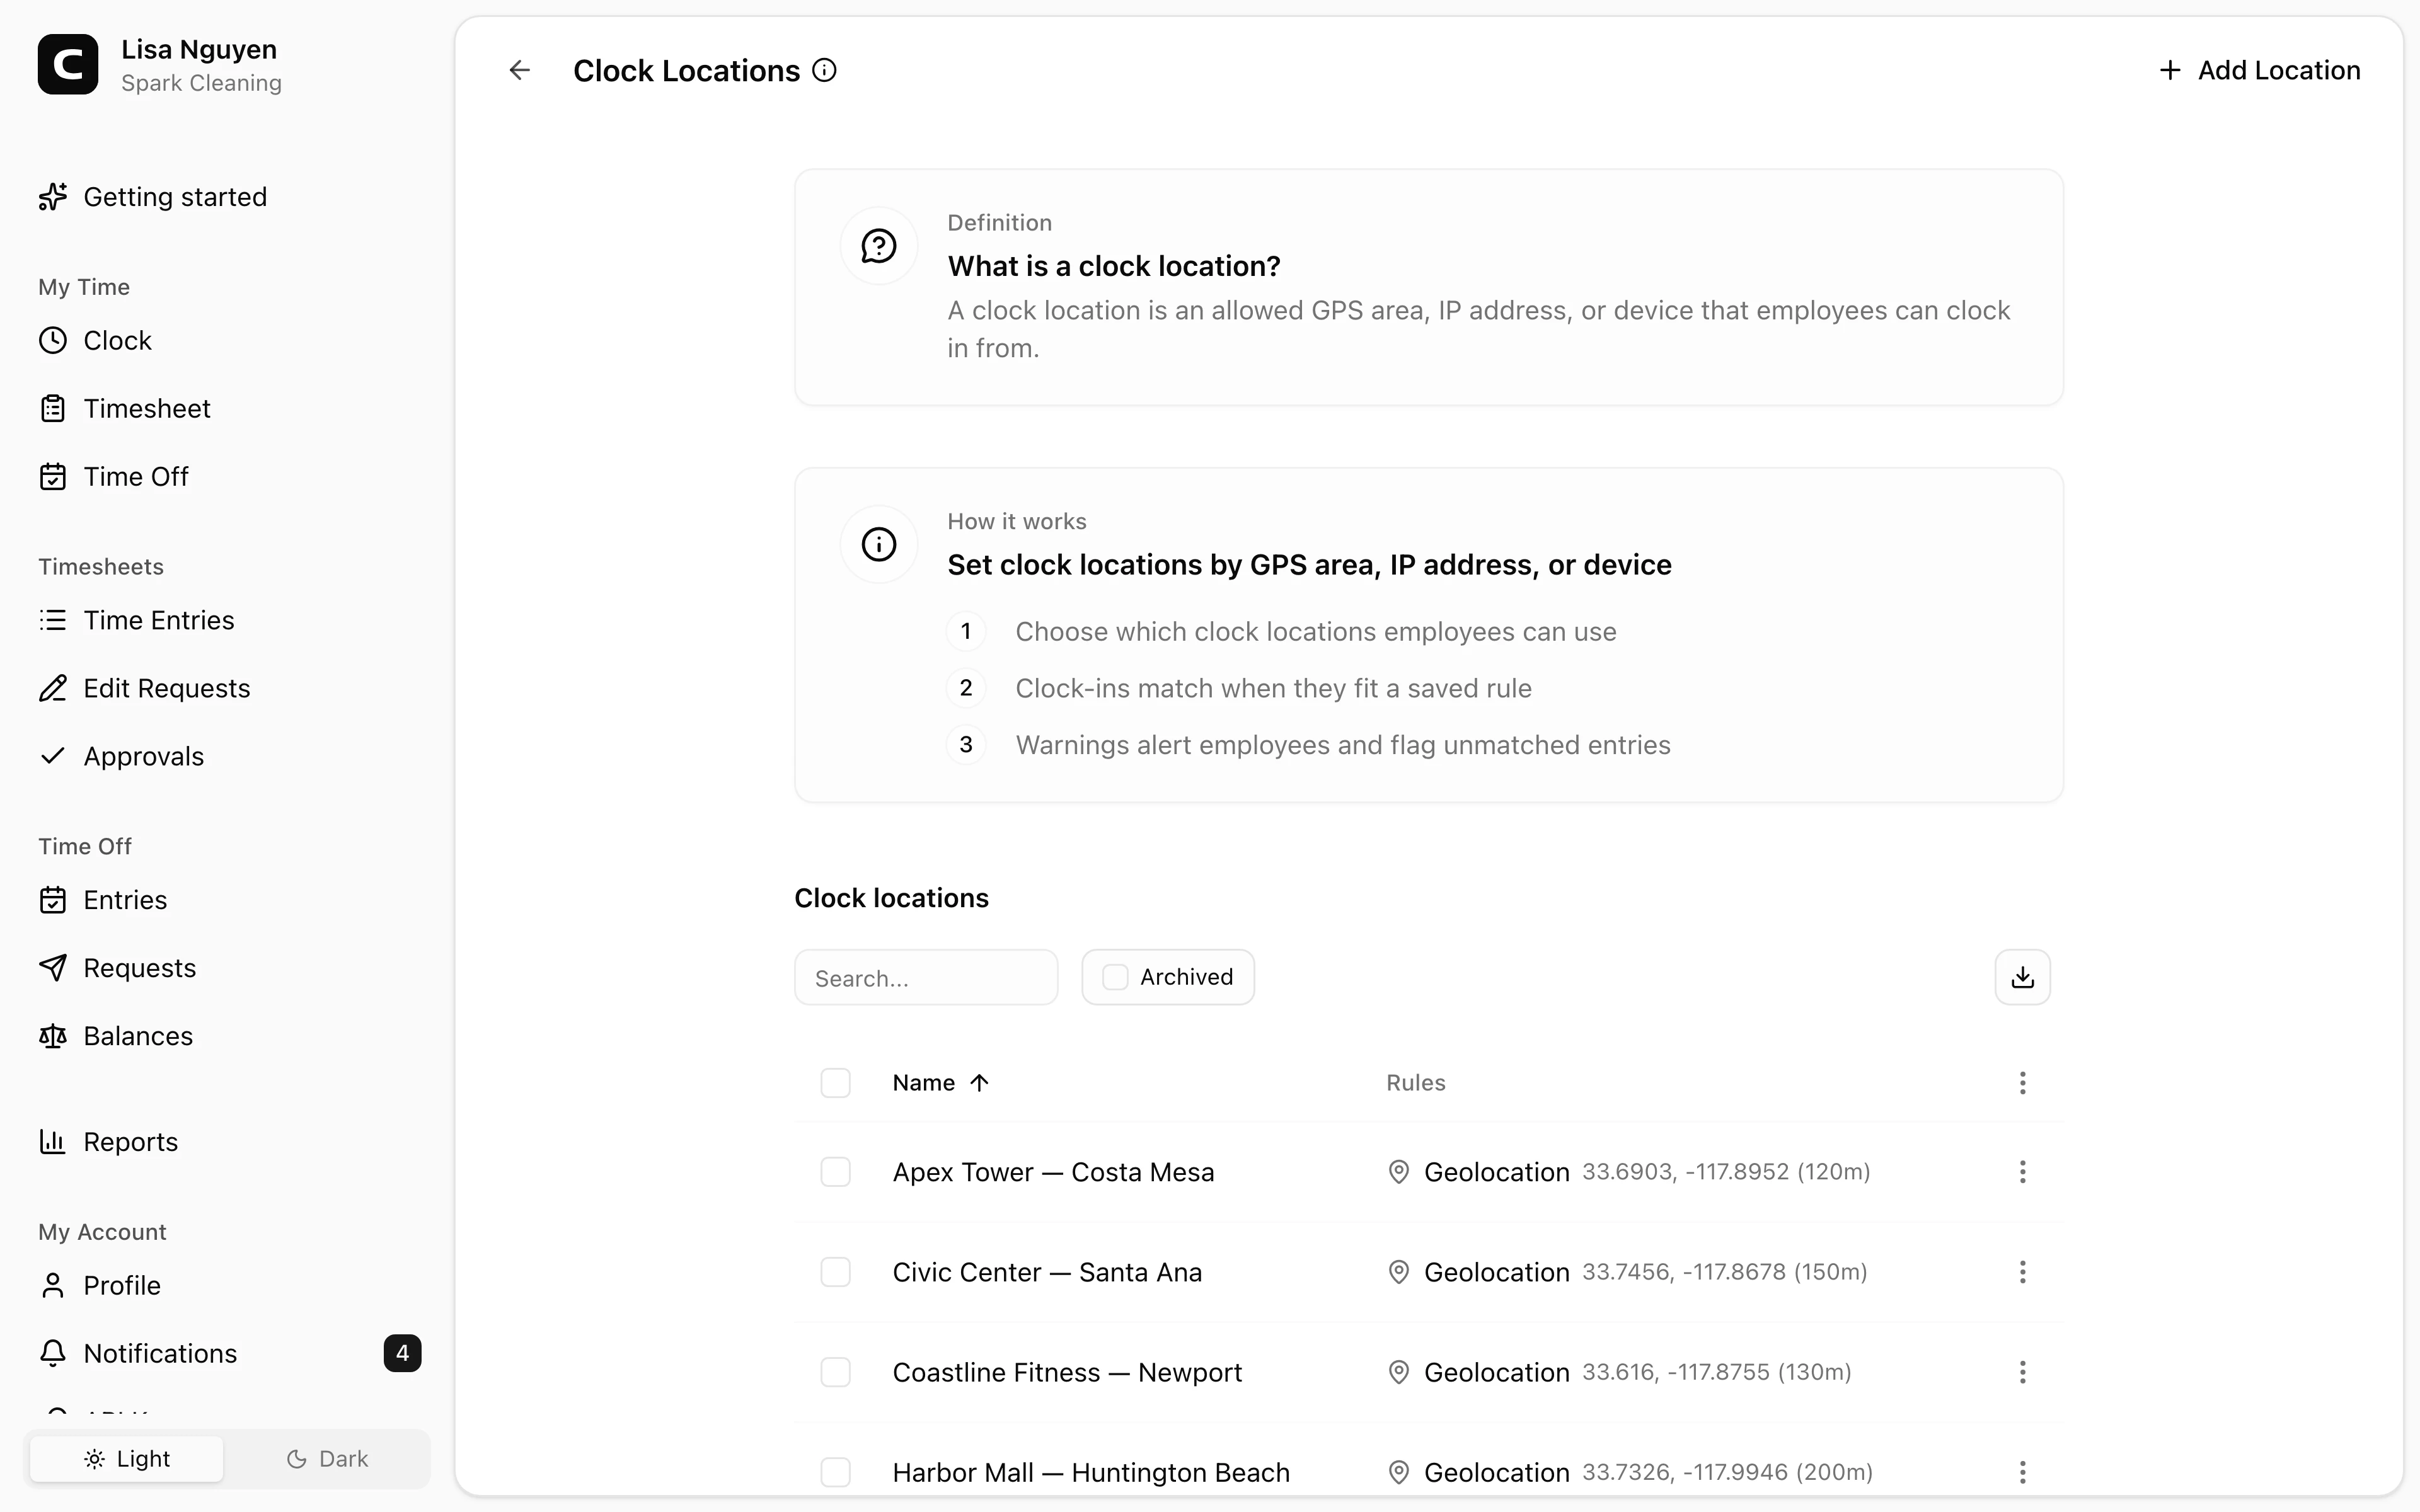The image size is (2420, 1512).
Task: Click the Entries calendar icon under Time Off
Action: [x=52, y=900]
